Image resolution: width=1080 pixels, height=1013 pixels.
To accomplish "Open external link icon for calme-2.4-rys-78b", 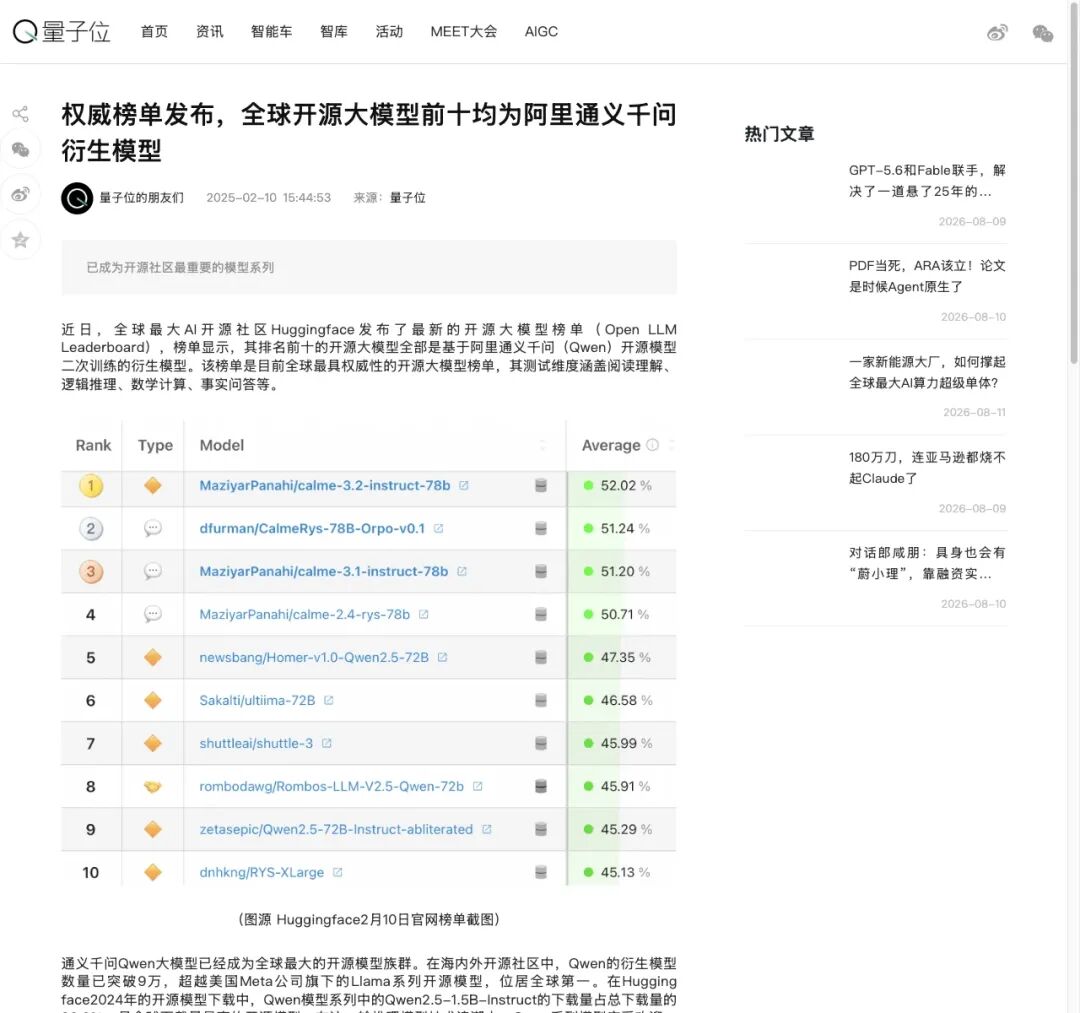I will [x=424, y=614].
